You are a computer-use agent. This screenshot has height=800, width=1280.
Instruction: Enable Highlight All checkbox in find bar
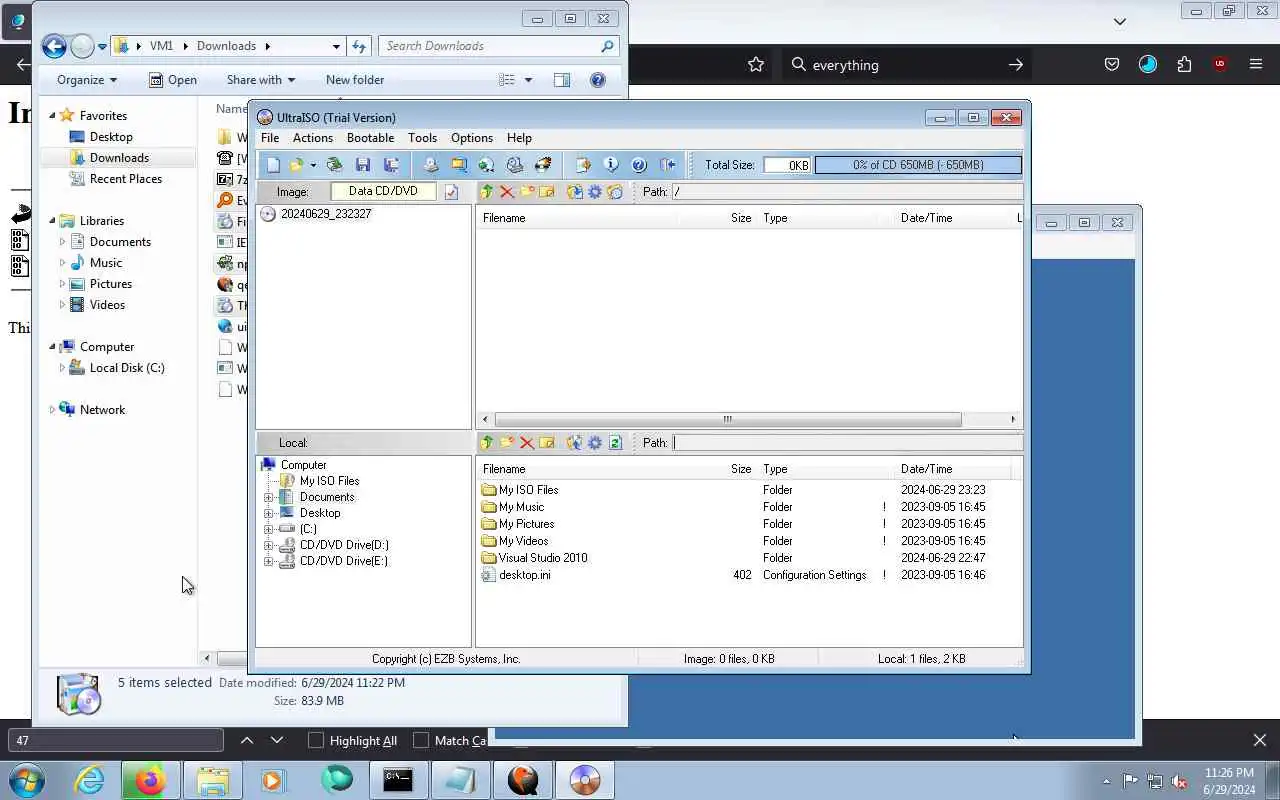316,740
